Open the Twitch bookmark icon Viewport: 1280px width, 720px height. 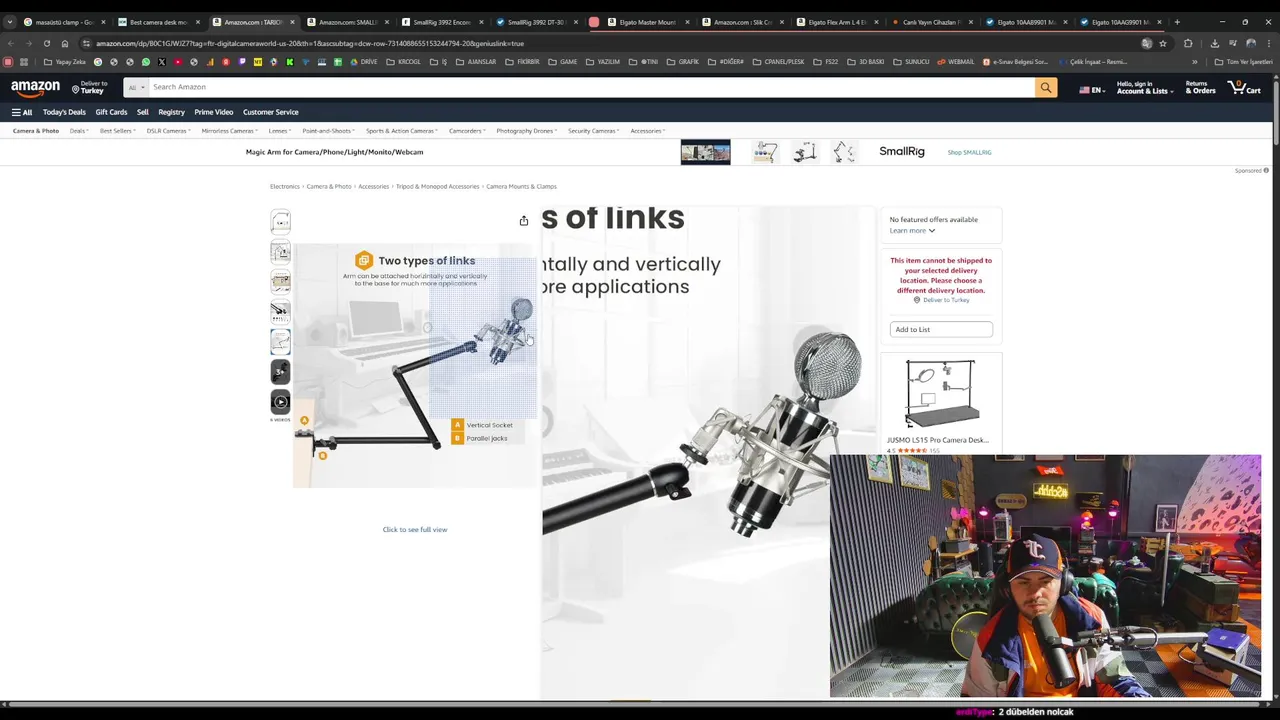coord(242,62)
